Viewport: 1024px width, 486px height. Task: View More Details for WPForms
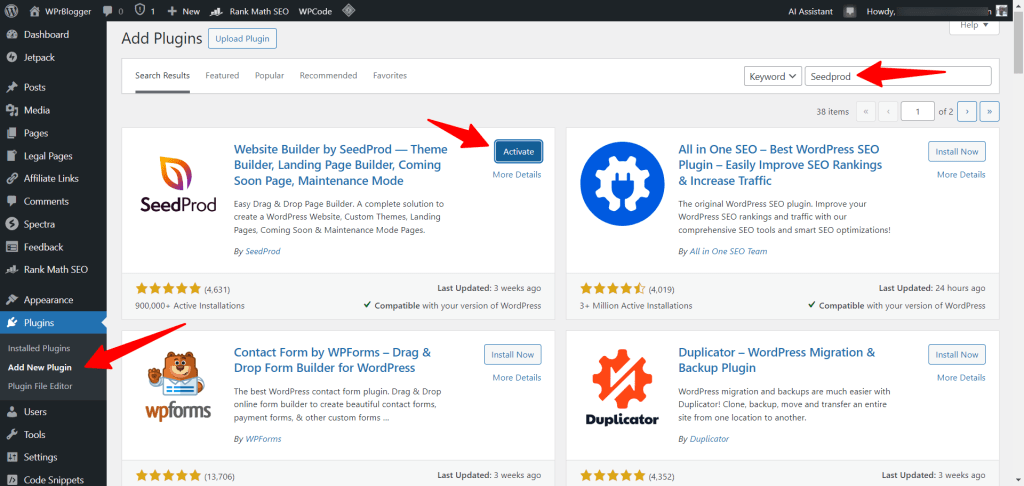click(x=517, y=378)
